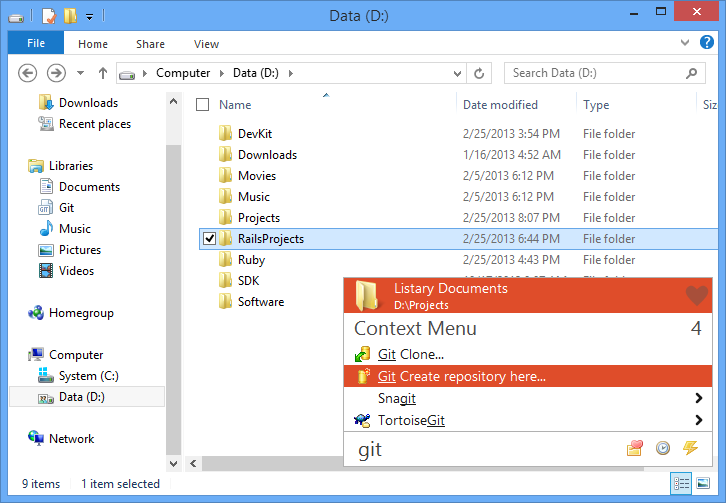The width and height of the screenshot is (726, 503).
Task: Click the chevron after Computer in breadcrumb
Action: [222, 73]
